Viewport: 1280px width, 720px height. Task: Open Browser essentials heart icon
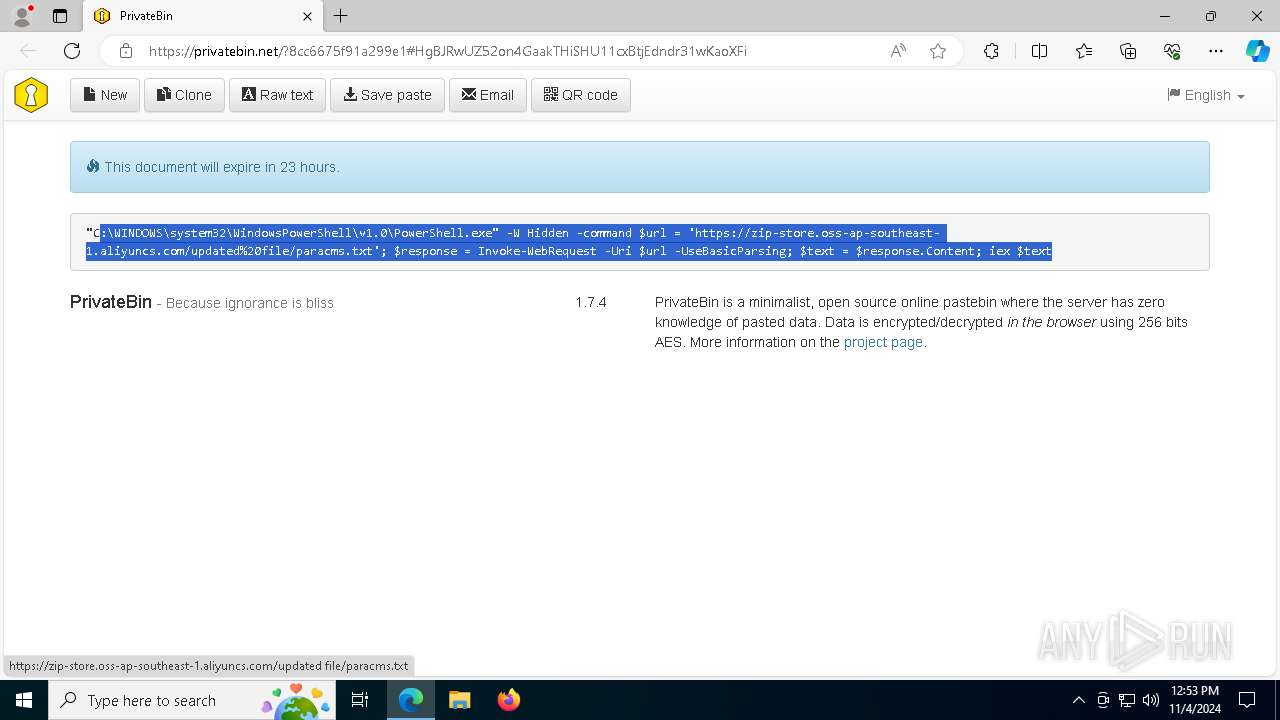point(1172,51)
